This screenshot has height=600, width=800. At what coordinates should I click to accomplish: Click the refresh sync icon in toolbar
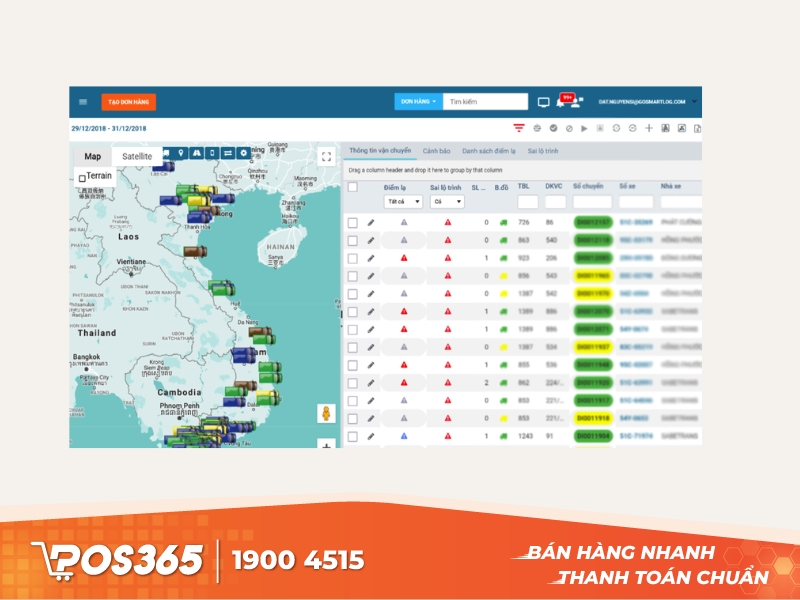[616, 127]
